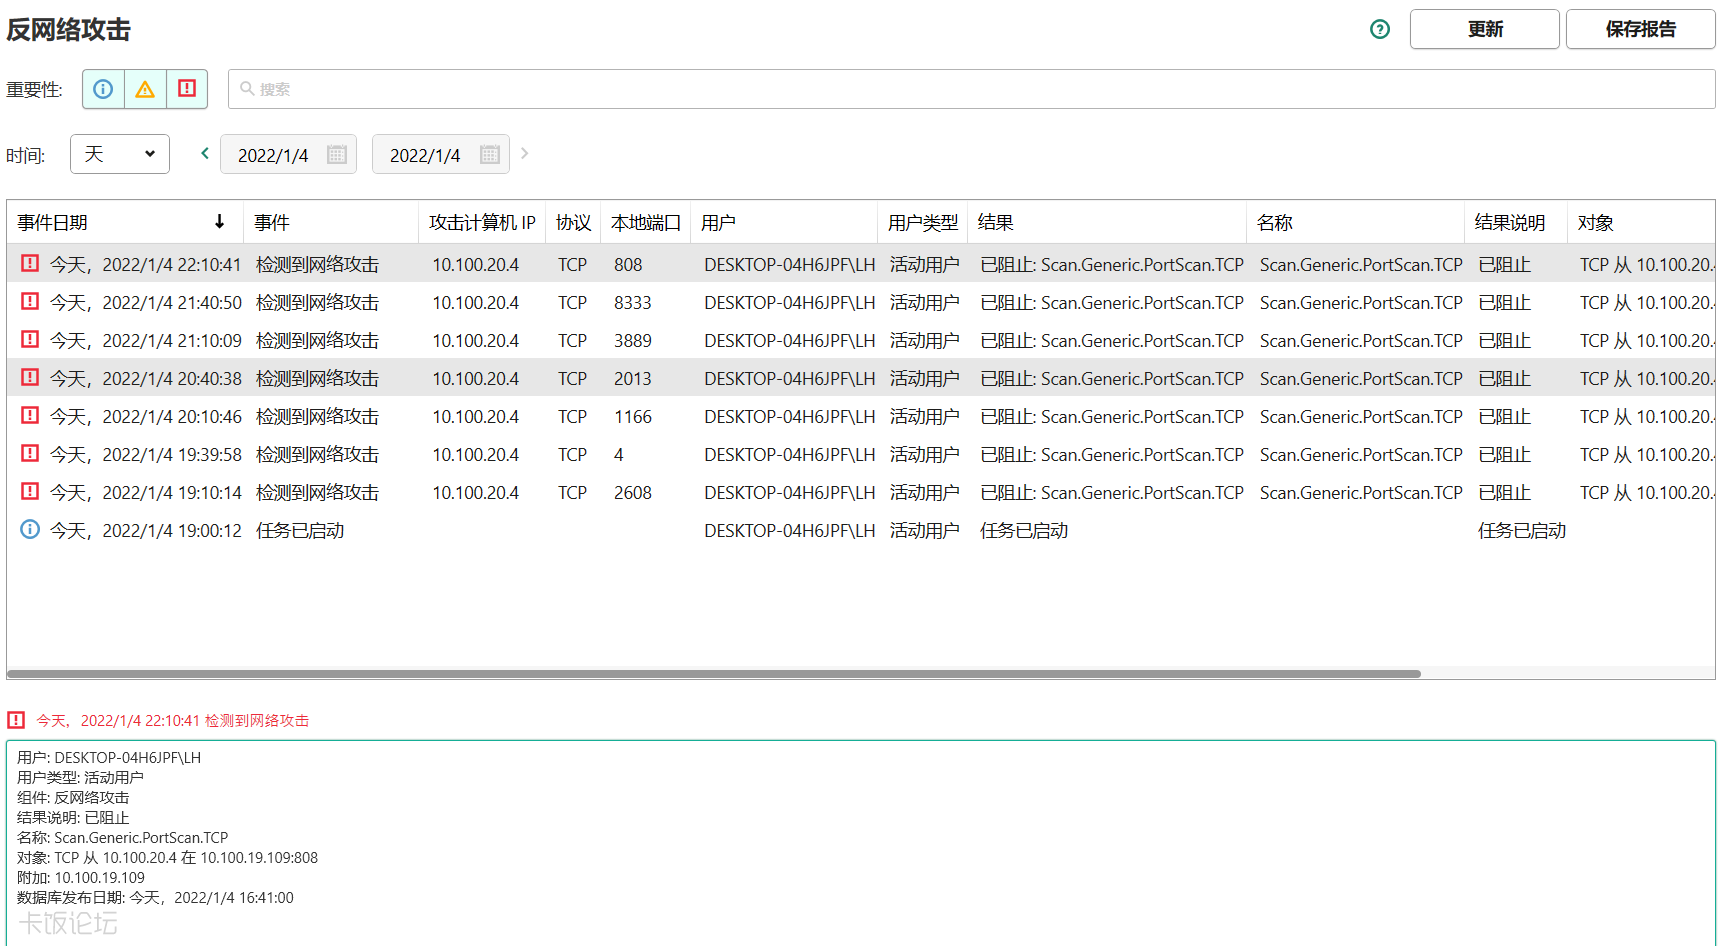1724x946 pixels.
Task: Click detail line 对象: TCP 从 10.100.20.4
Action: pos(167,858)
